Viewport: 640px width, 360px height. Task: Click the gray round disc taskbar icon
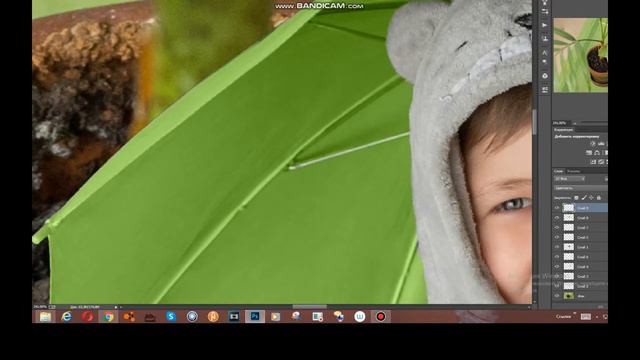[192, 316]
